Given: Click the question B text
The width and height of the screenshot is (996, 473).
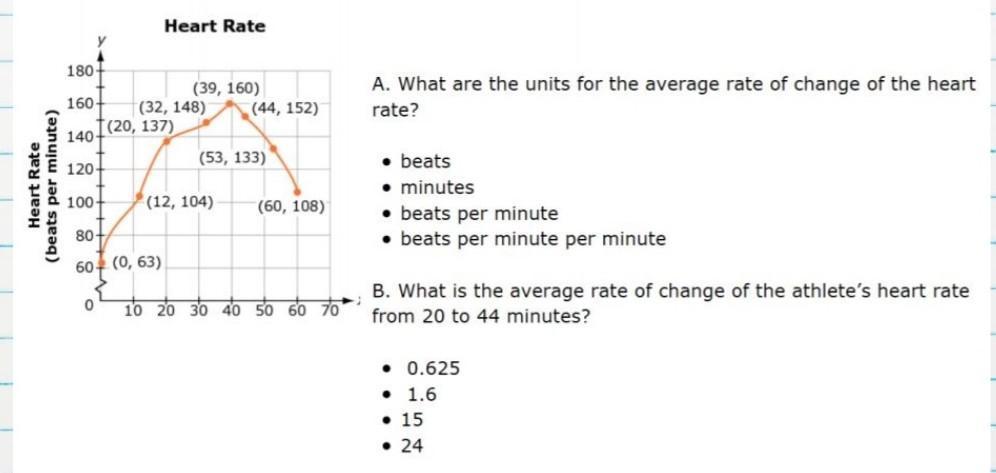Looking at the screenshot, I should click(x=670, y=303).
